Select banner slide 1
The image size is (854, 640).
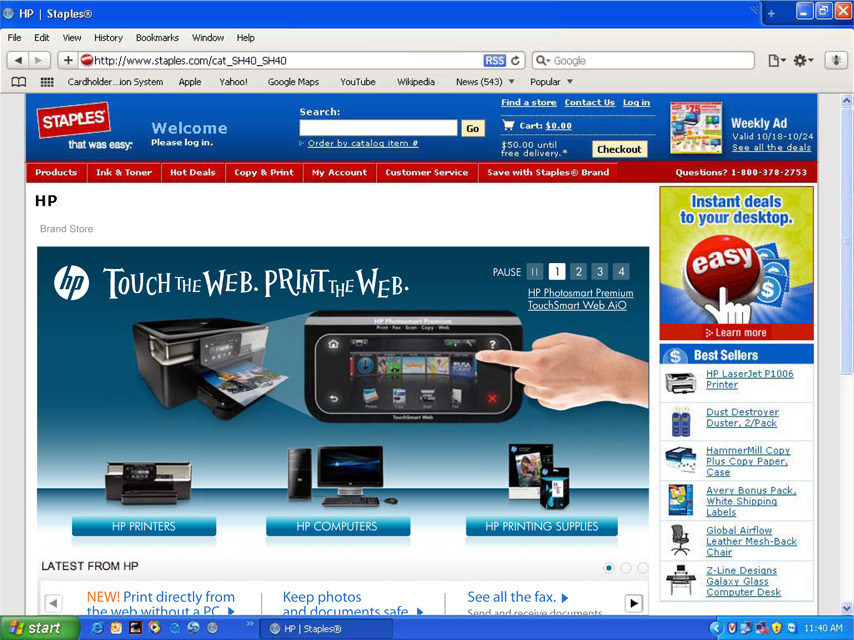tap(557, 271)
